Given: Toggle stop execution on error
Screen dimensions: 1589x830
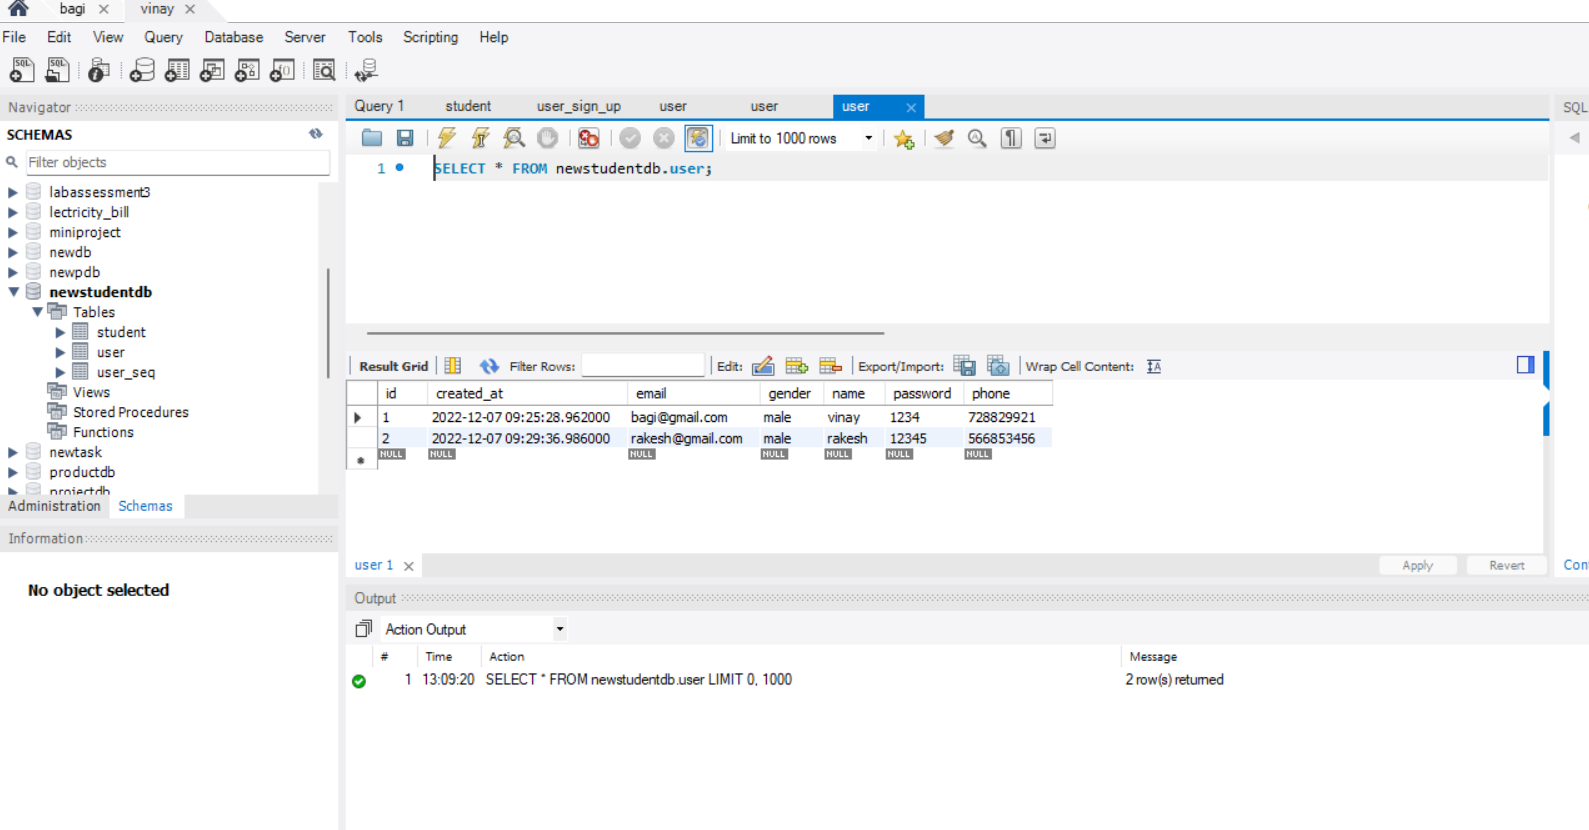Looking at the screenshot, I should coord(588,138).
